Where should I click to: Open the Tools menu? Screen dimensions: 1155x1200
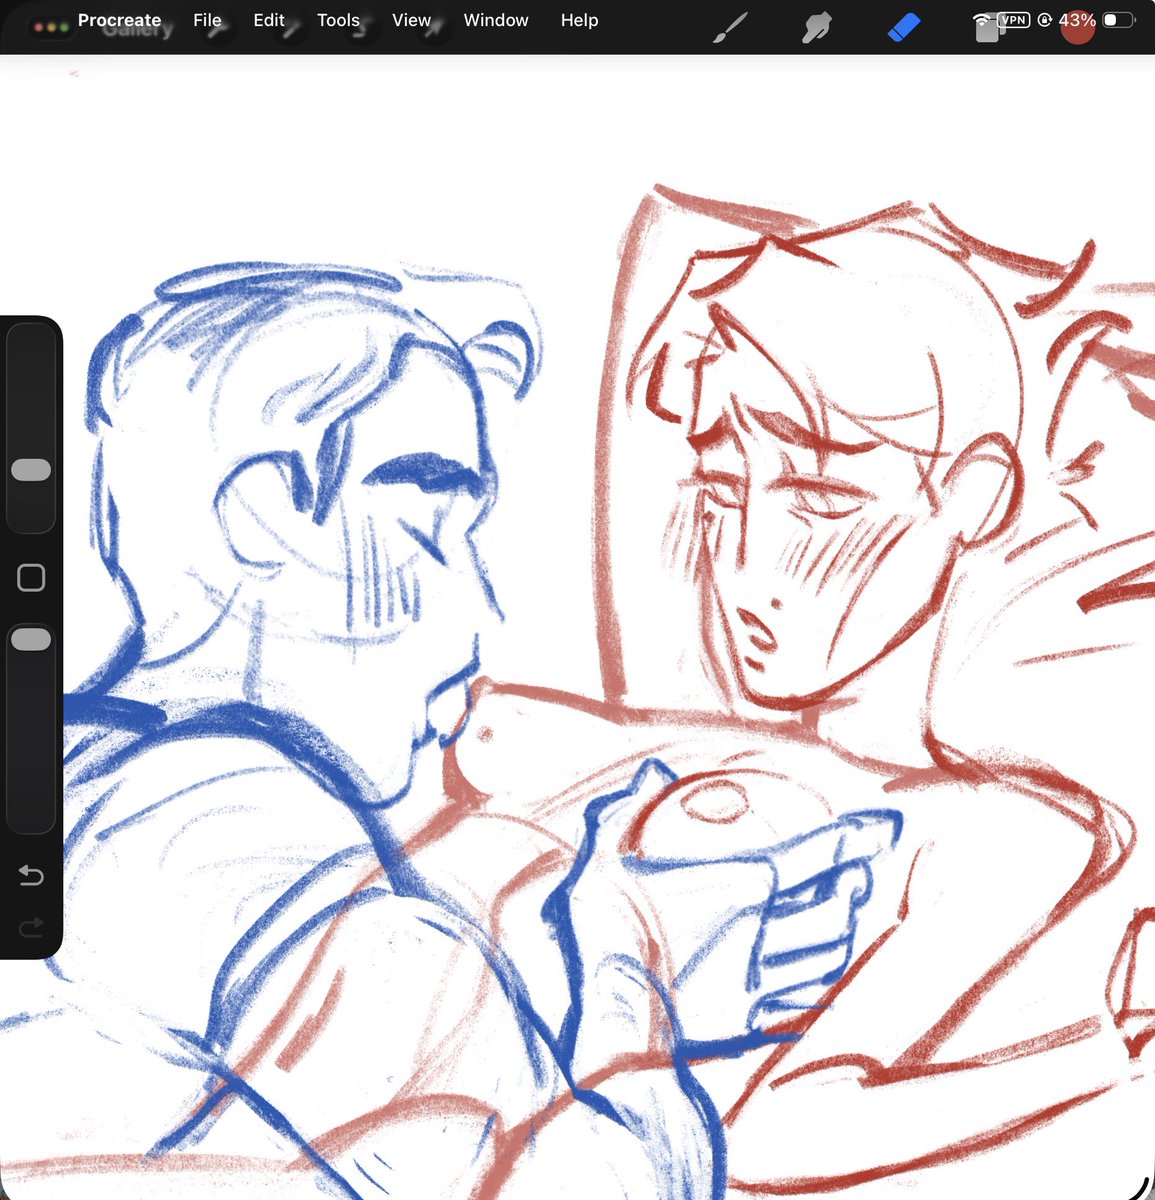338,20
